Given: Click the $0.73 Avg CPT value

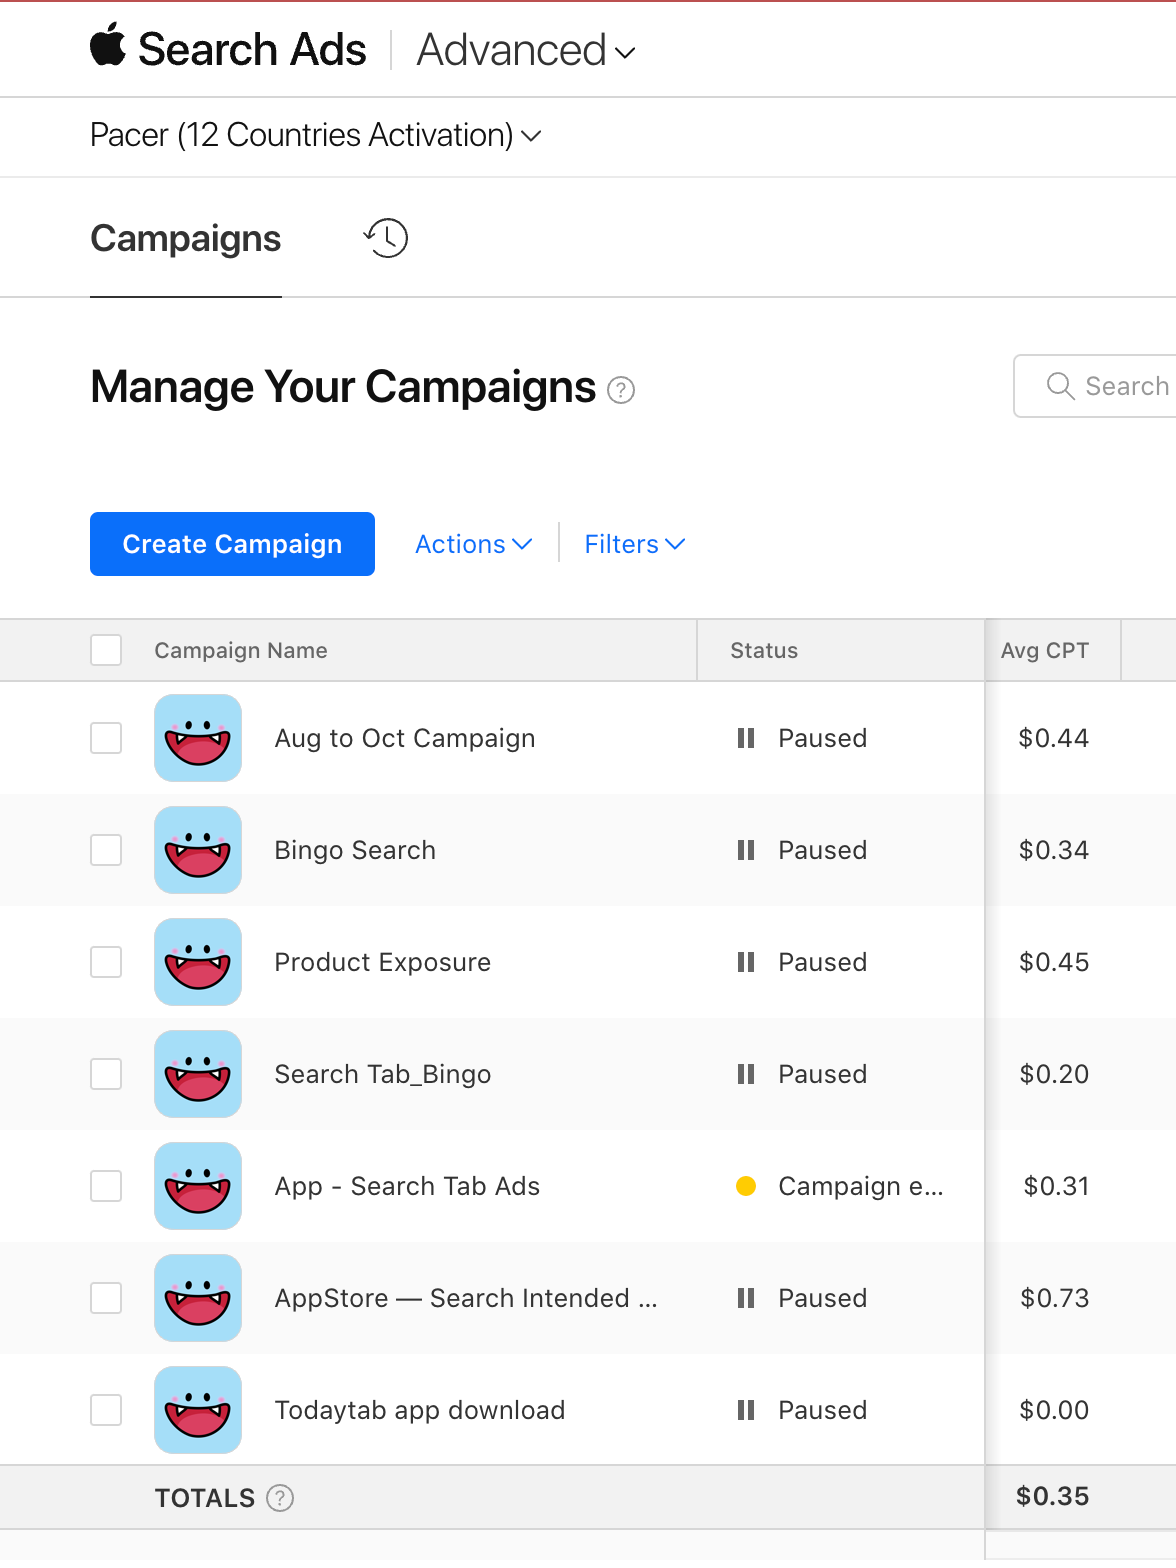Looking at the screenshot, I should tap(1055, 1298).
